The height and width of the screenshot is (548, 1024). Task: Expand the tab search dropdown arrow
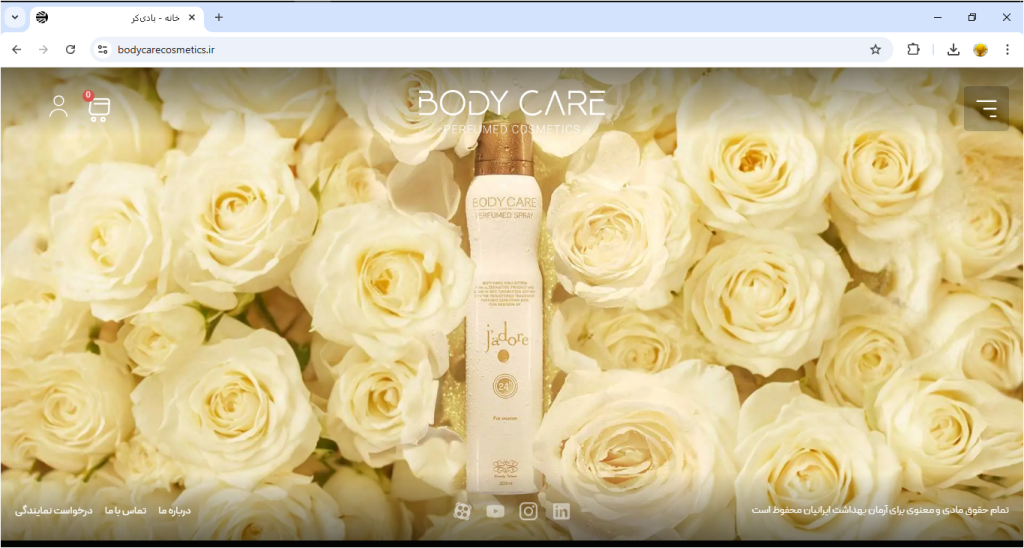pyautogui.click(x=15, y=17)
